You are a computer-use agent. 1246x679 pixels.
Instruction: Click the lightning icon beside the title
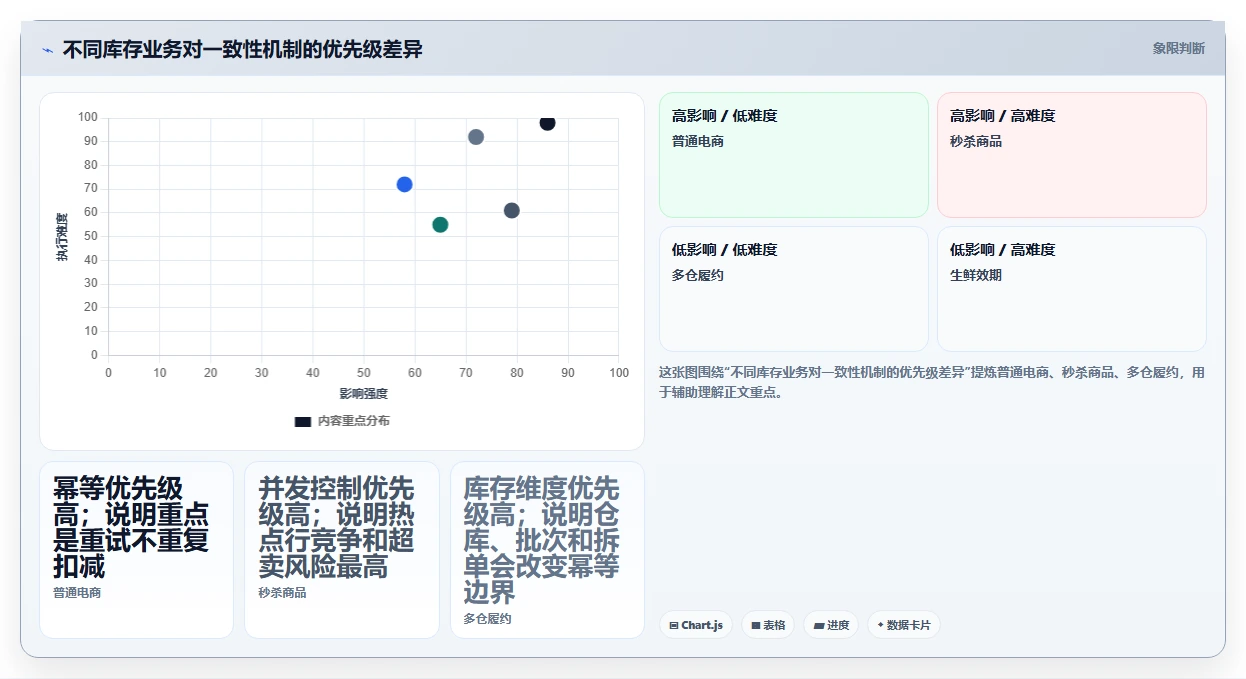(x=47, y=50)
